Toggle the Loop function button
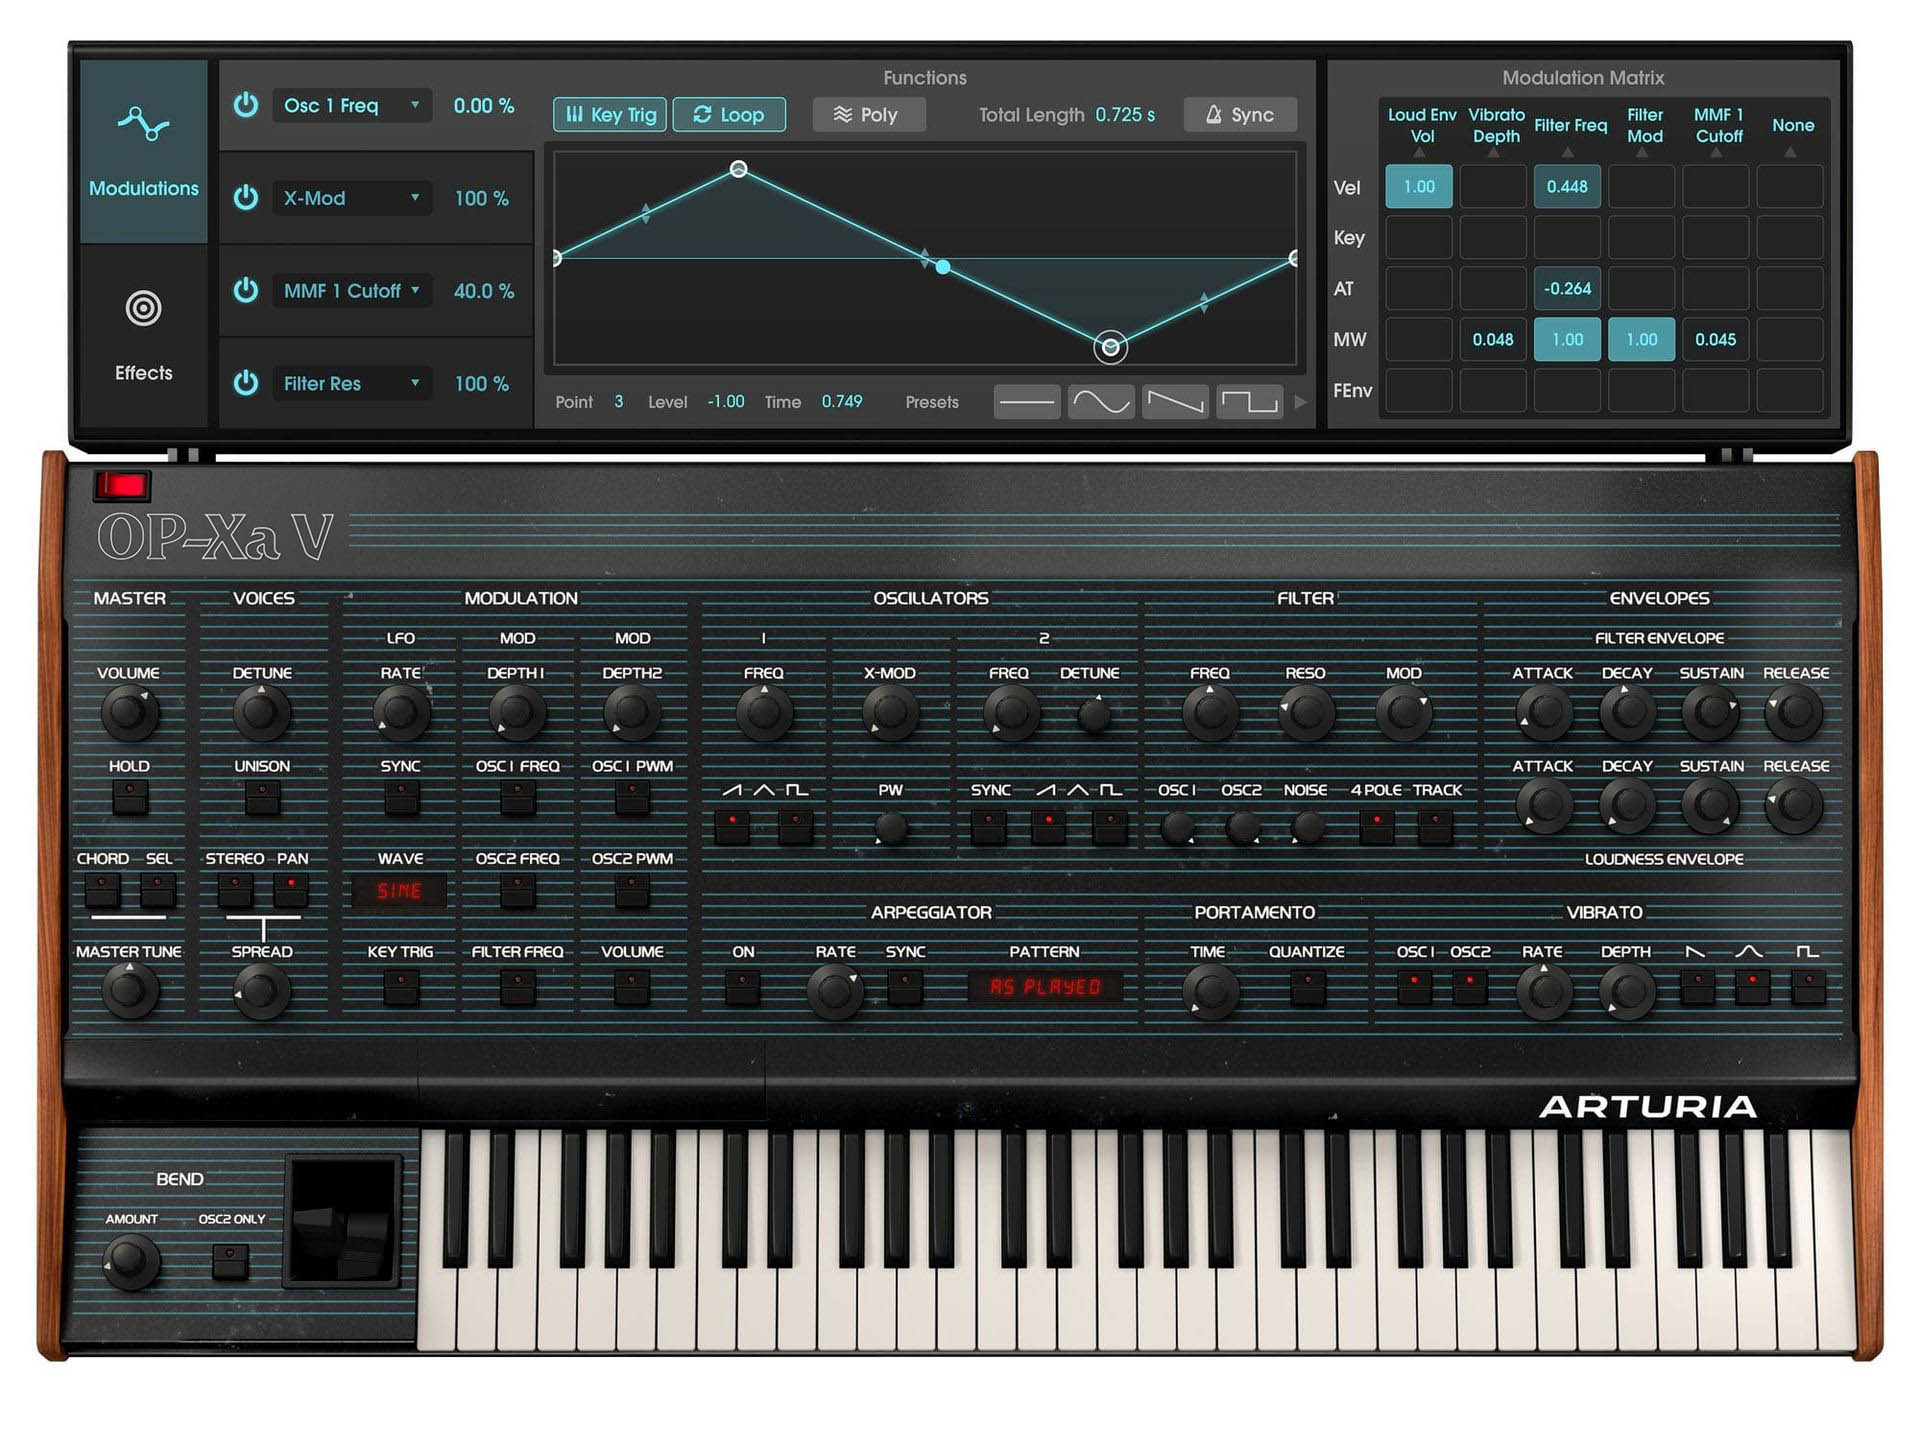Image resolution: width=1920 pixels, height=1454 pixels. 728,115
